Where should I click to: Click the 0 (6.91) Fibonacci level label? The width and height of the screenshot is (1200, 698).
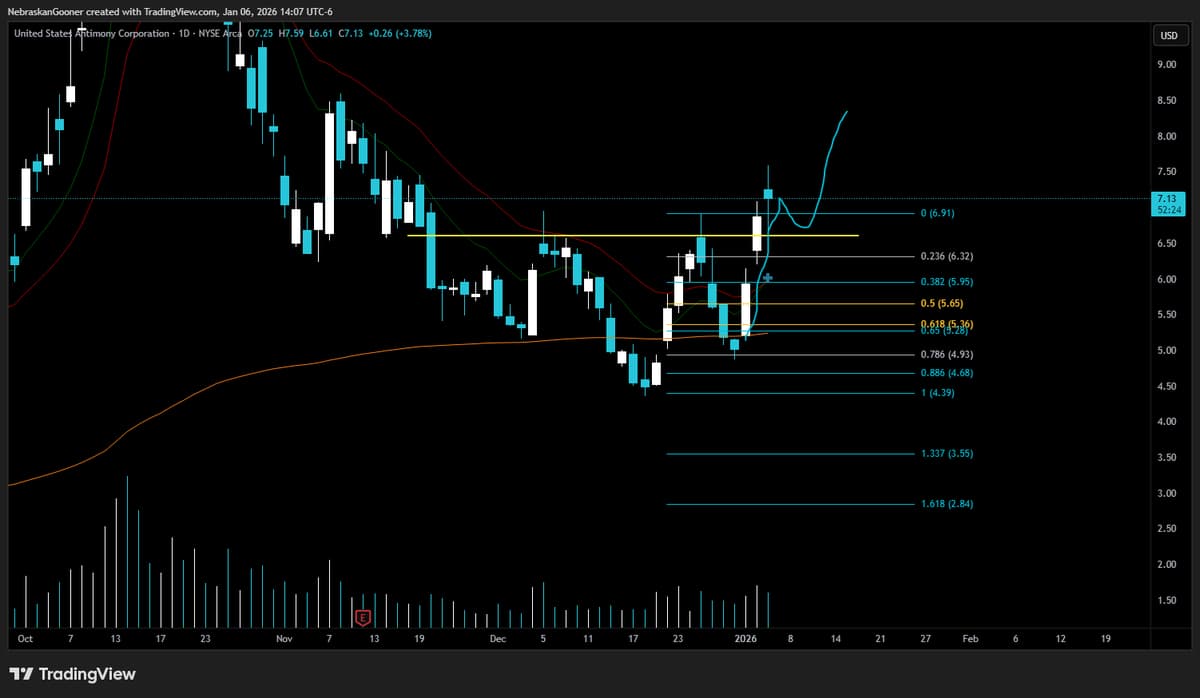coord(941,213)
